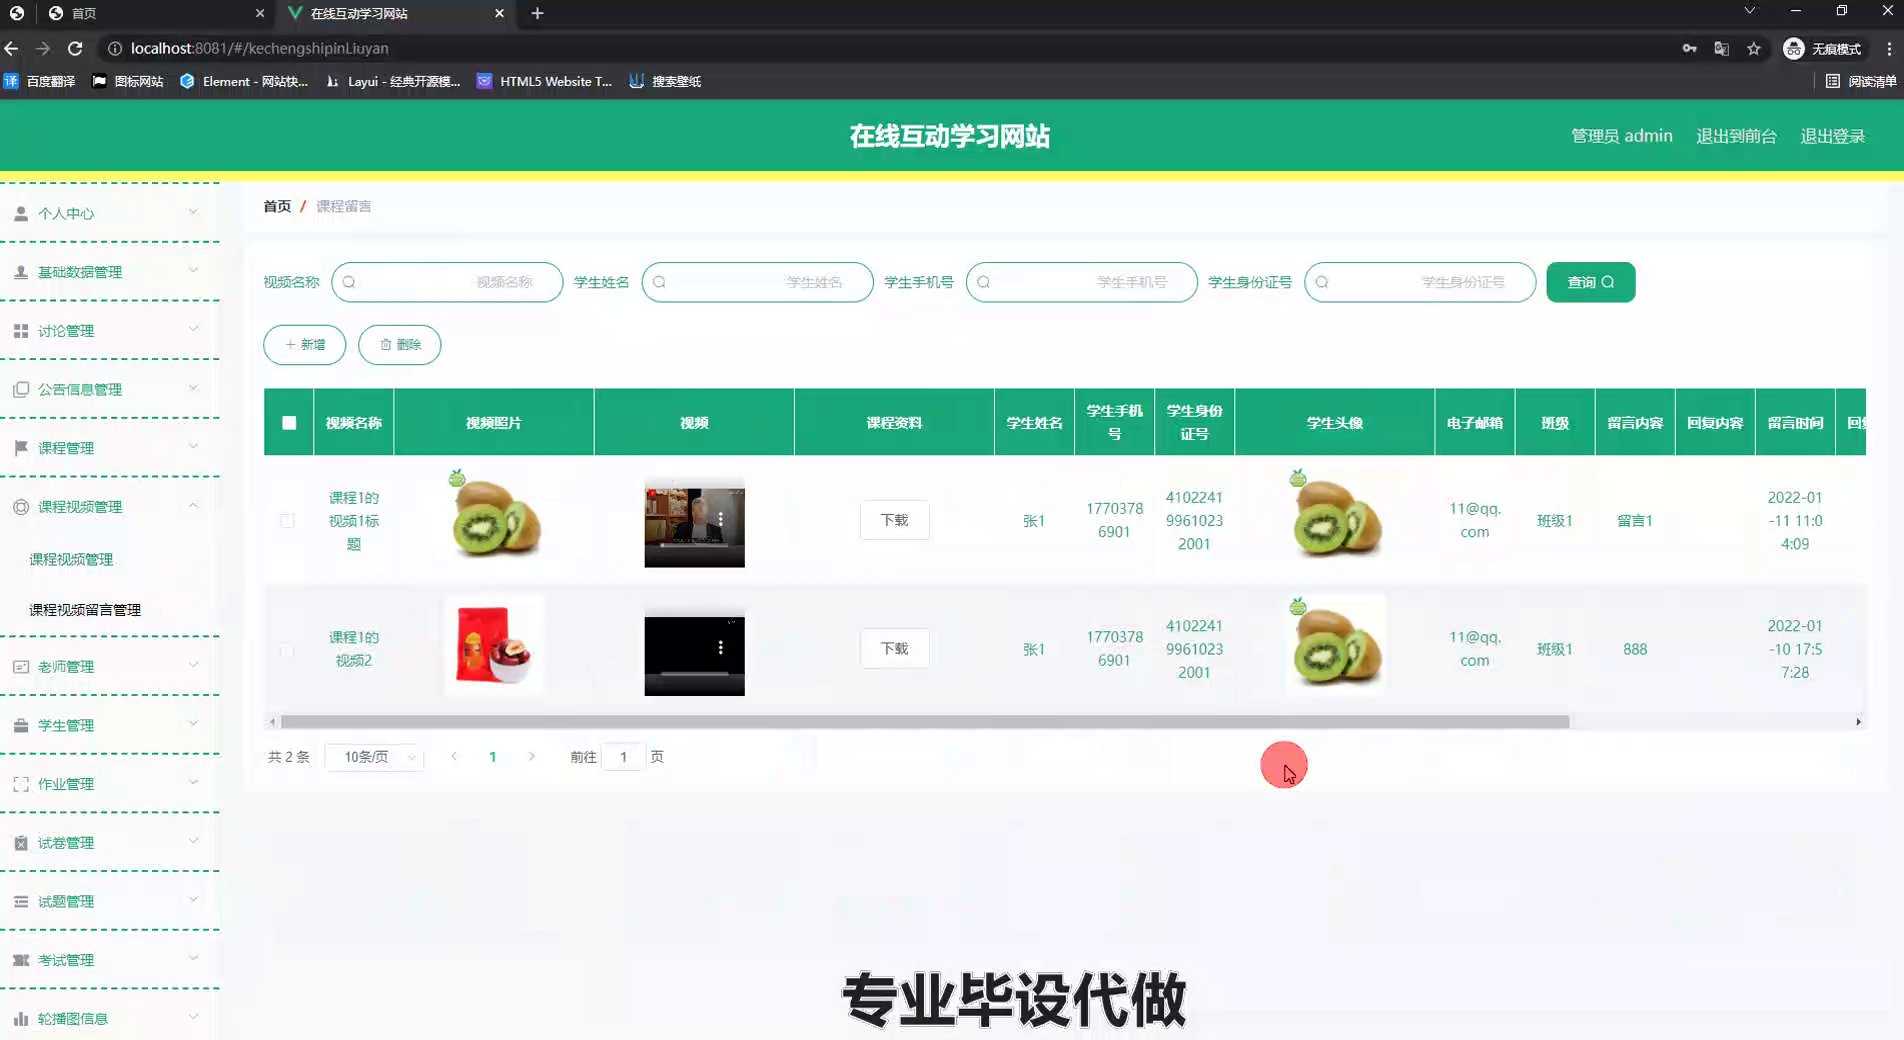This screenshot has width=1904, height=1040.
Task: Click the 试题管理 list icon
Action: pyautogui.click(x=21, y=901)
